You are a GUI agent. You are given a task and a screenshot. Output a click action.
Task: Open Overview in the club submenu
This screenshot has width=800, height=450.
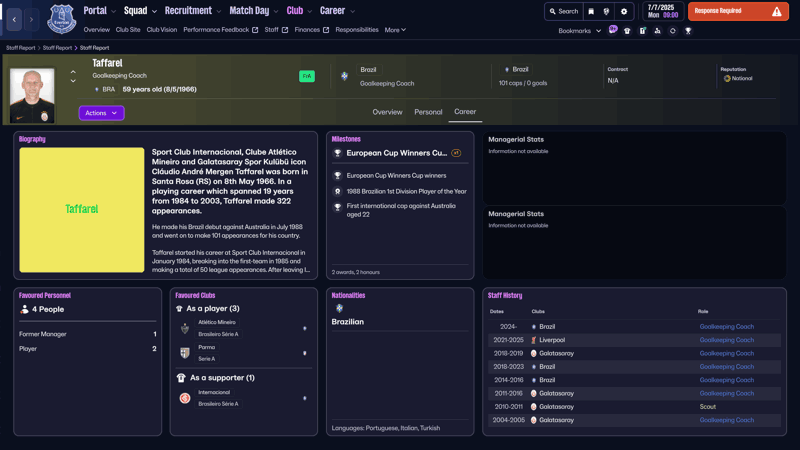tap(96, 30)
